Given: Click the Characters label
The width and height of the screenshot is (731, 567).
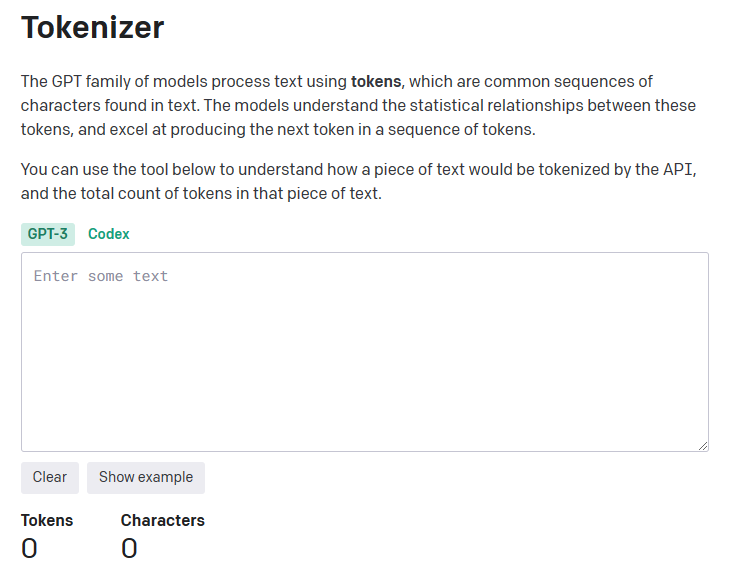Looking at the screenshot, I should pos(162,520).
